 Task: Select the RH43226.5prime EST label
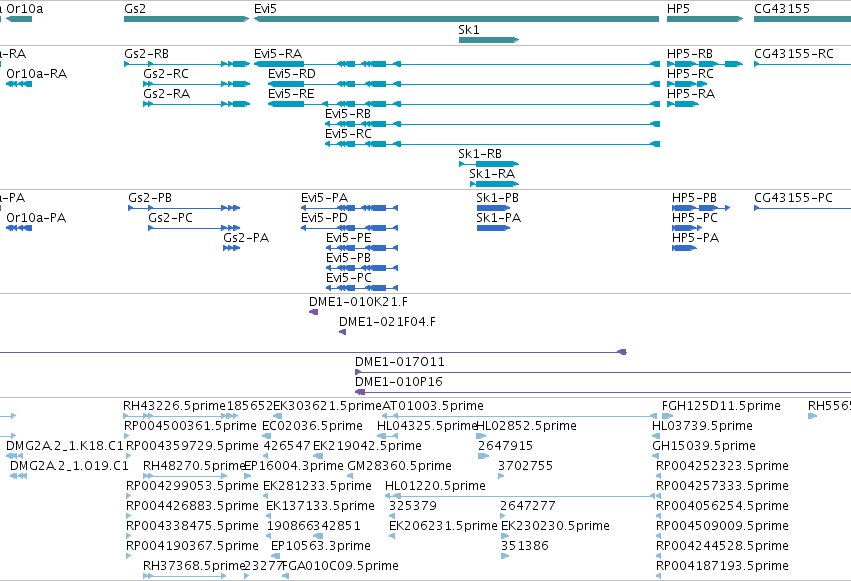tap(174, 406)
